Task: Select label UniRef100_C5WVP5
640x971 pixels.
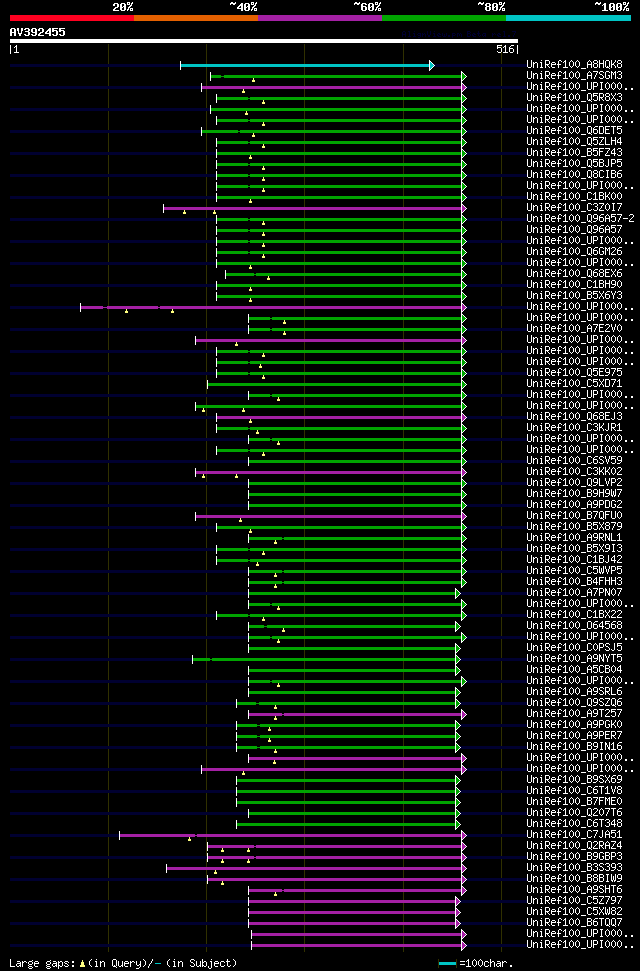Action: (x=574, y=570)
